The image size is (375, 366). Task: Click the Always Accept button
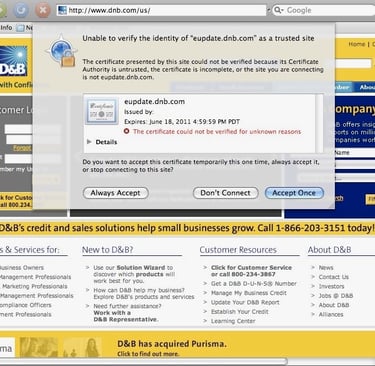tap(116, 193)
